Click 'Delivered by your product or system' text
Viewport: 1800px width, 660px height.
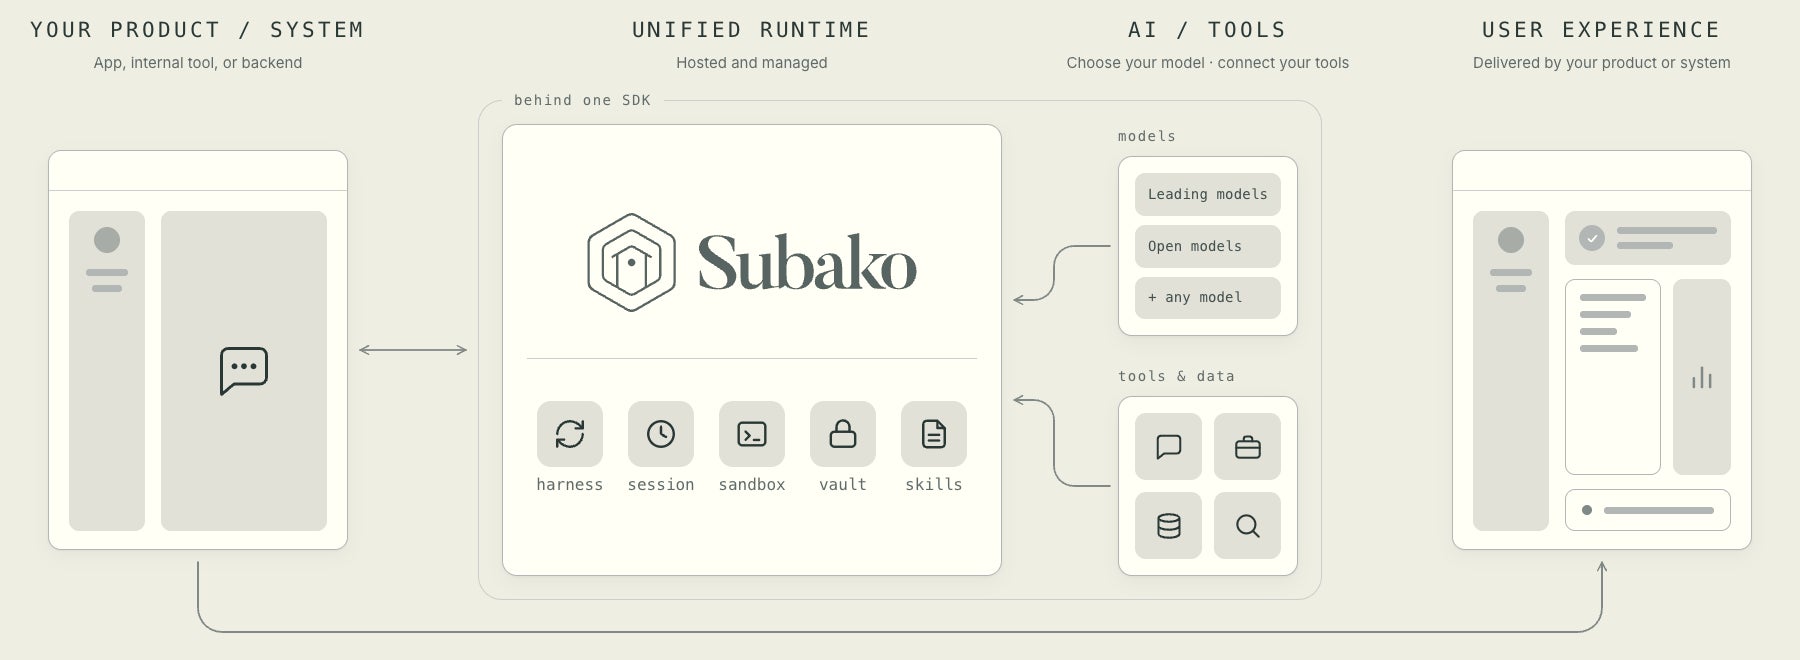tap(1601, 63)
